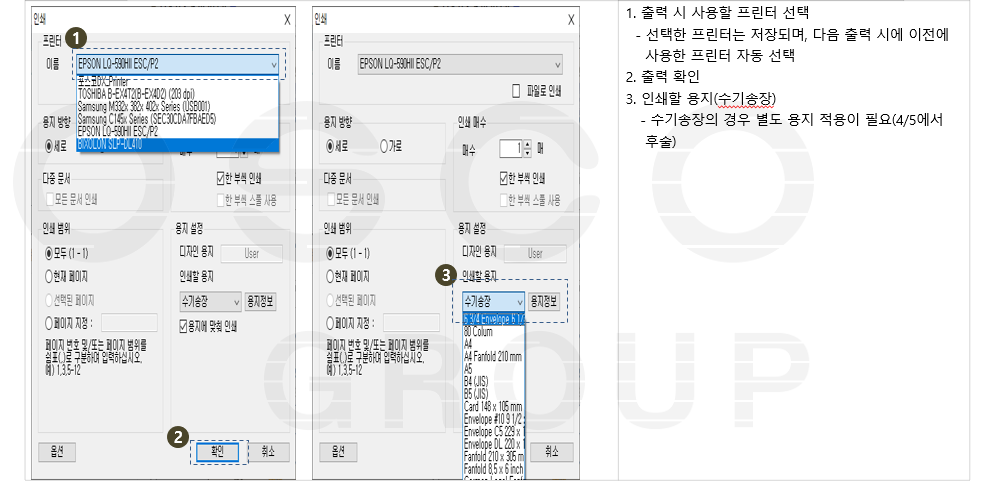This screenshot has width=991, height=482.
Task: Close the print dialog showing the printer list
Action: coord(288,20)
